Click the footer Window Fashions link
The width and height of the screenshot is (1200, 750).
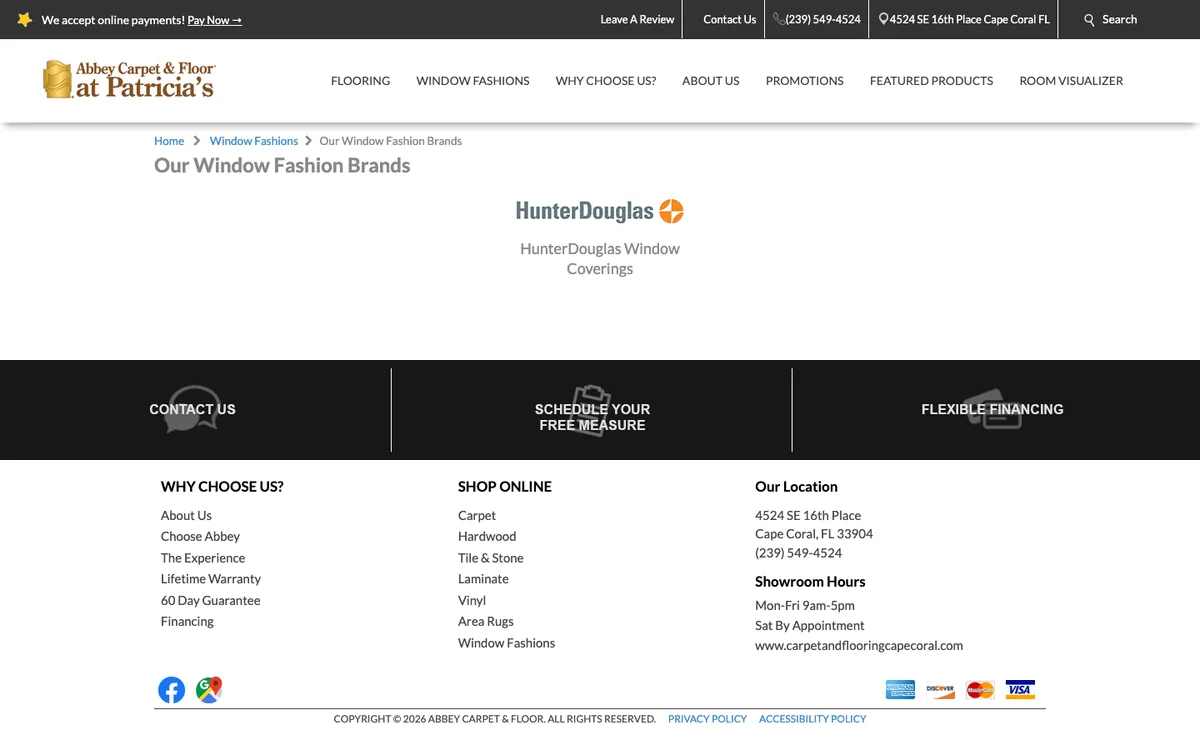(506, 643)
